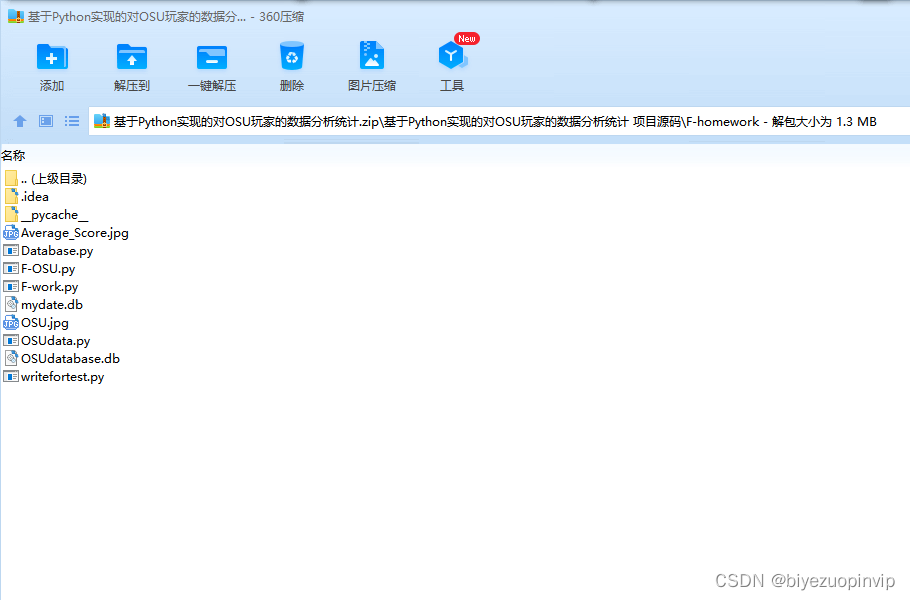Viewport: 910px width, 600px height.
Task: Click the 图片压缩 label in the toolbar
Action: [371, 86]
